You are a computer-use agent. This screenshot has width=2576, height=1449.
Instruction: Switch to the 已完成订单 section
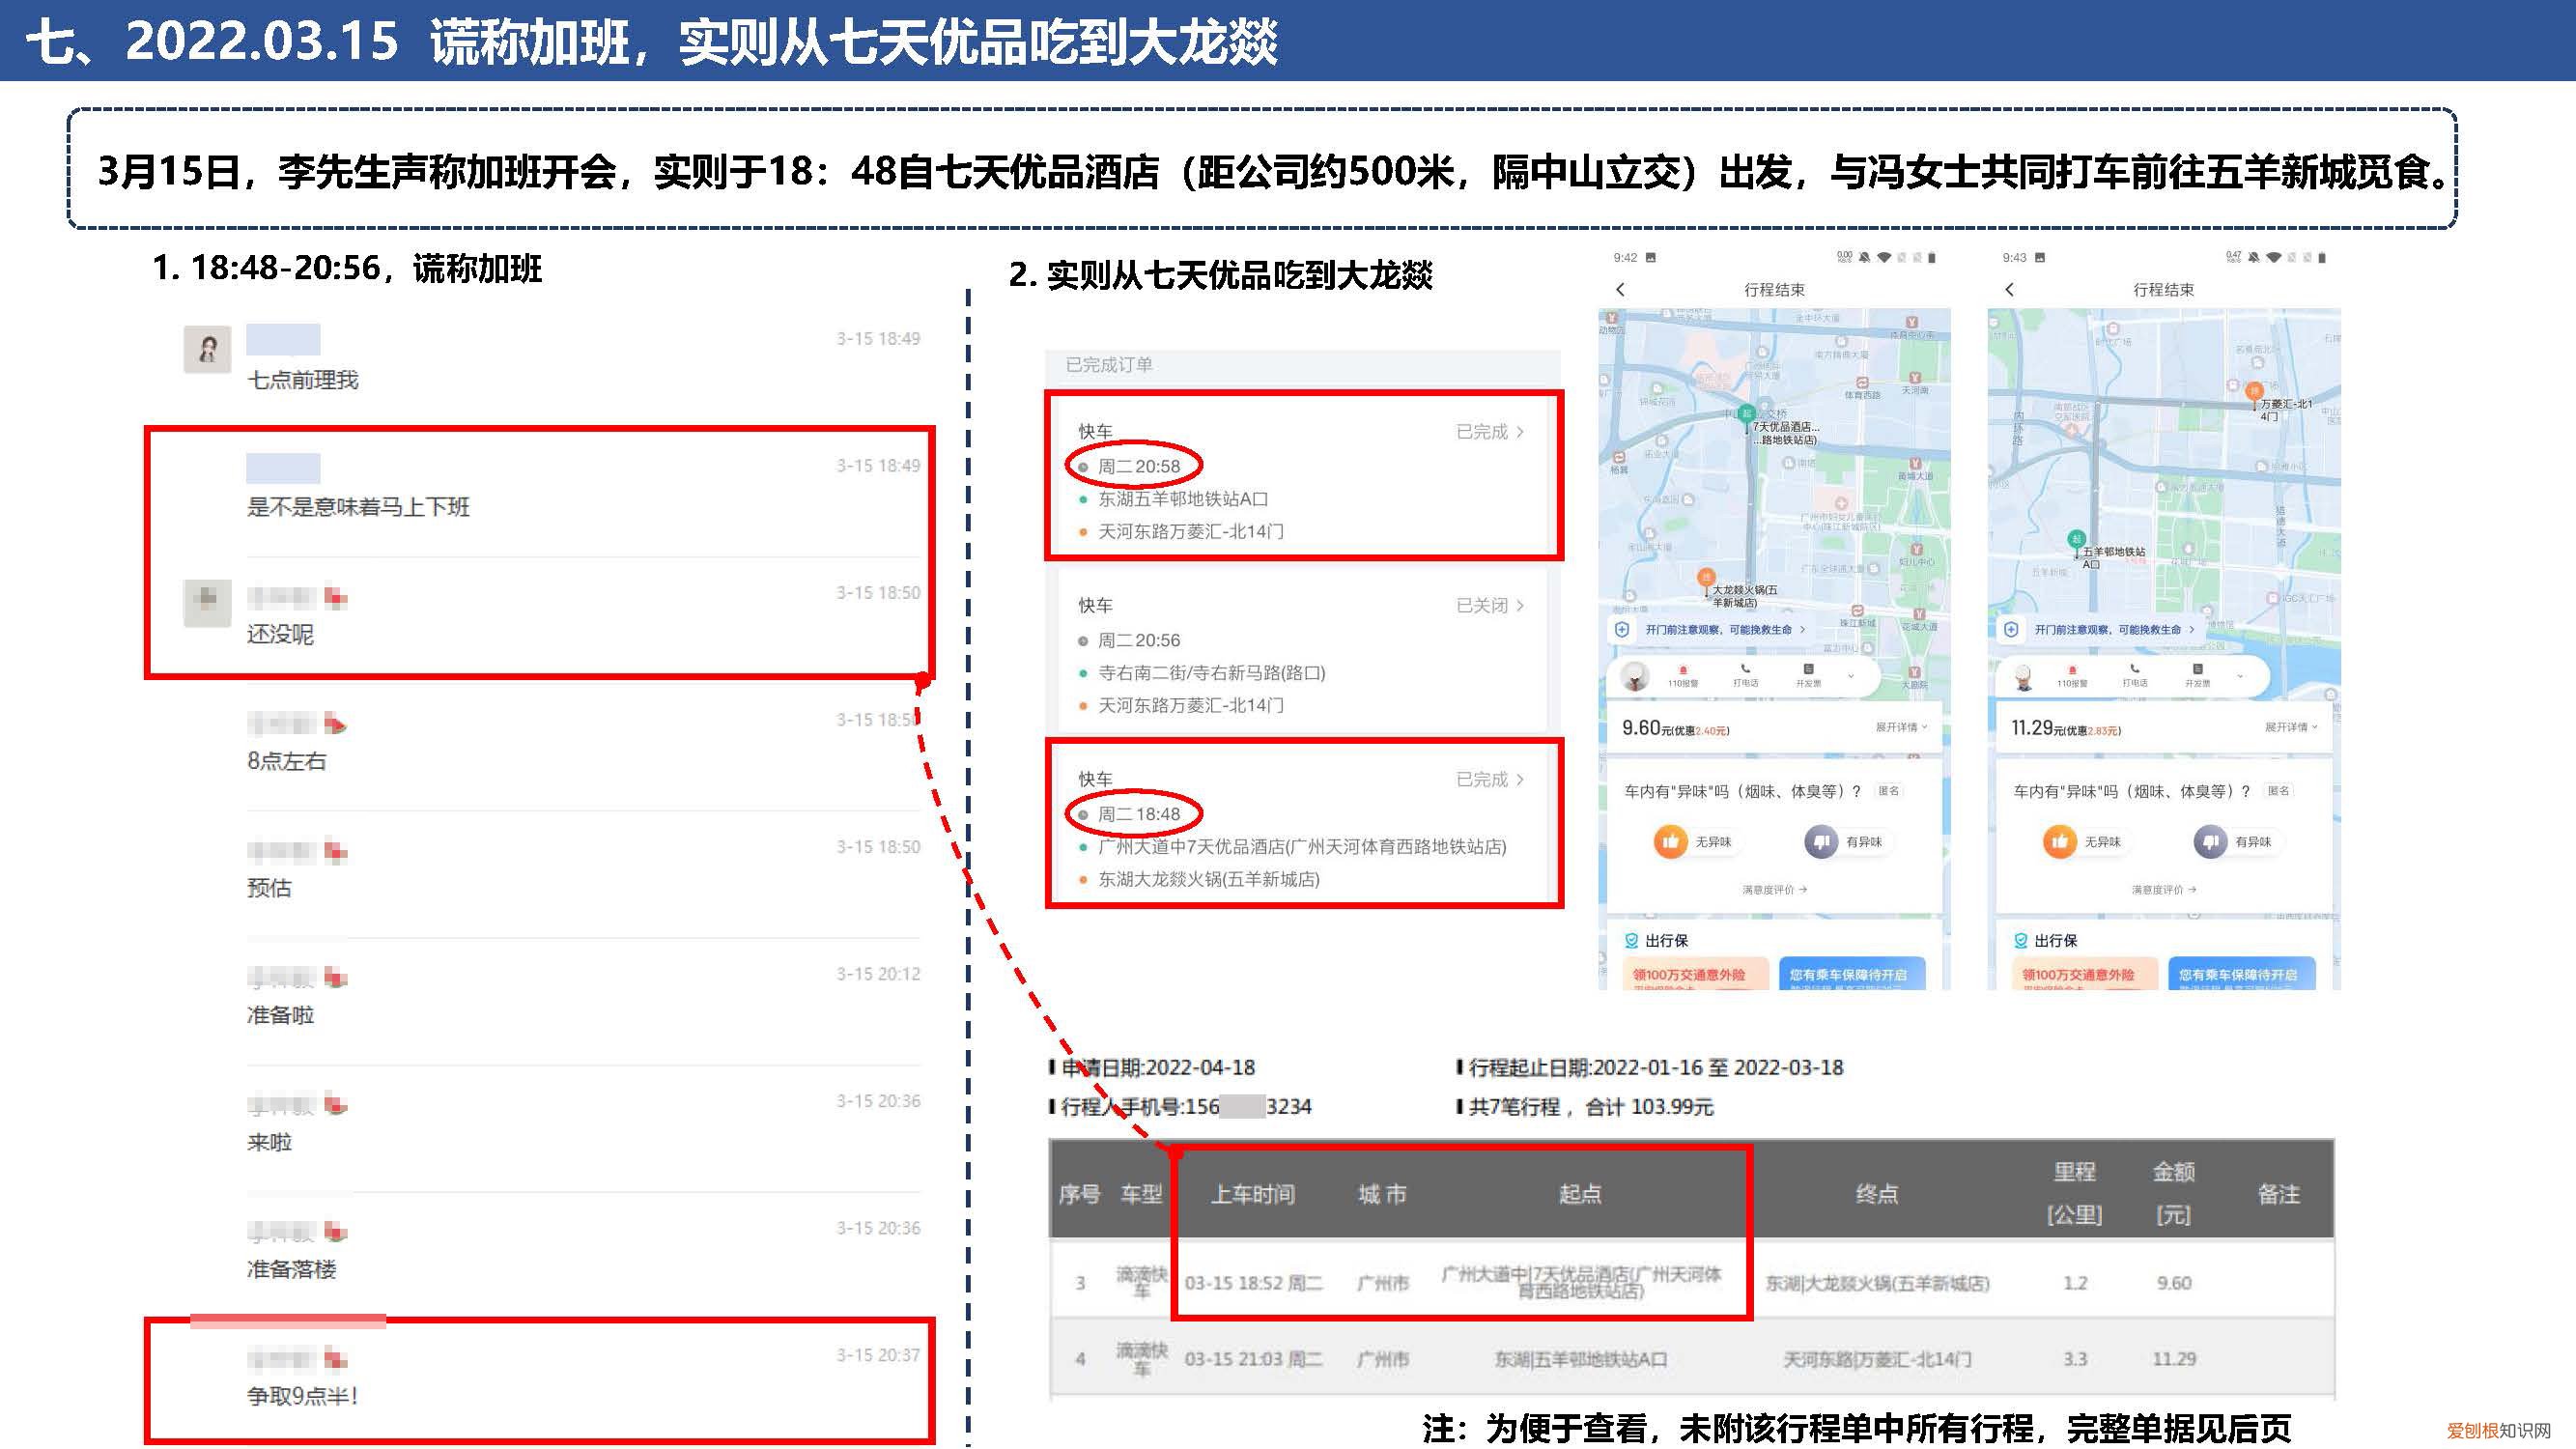point(1110,366)
